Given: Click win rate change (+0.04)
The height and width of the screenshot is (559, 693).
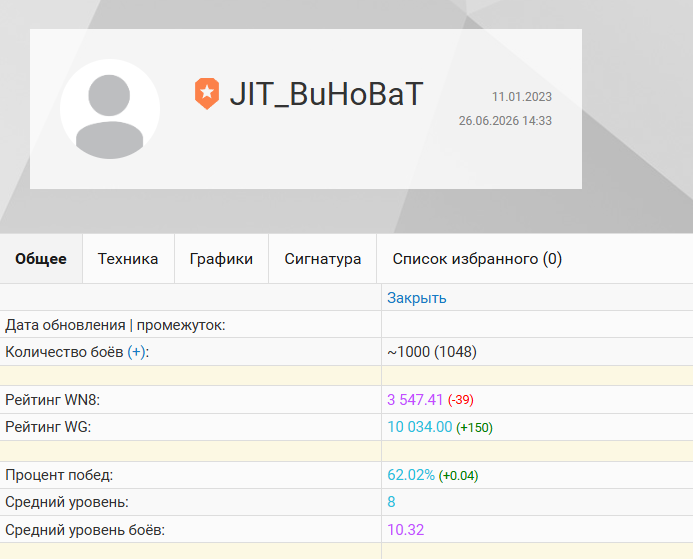Looking at the screenshot, I should [x=458, y=475].
